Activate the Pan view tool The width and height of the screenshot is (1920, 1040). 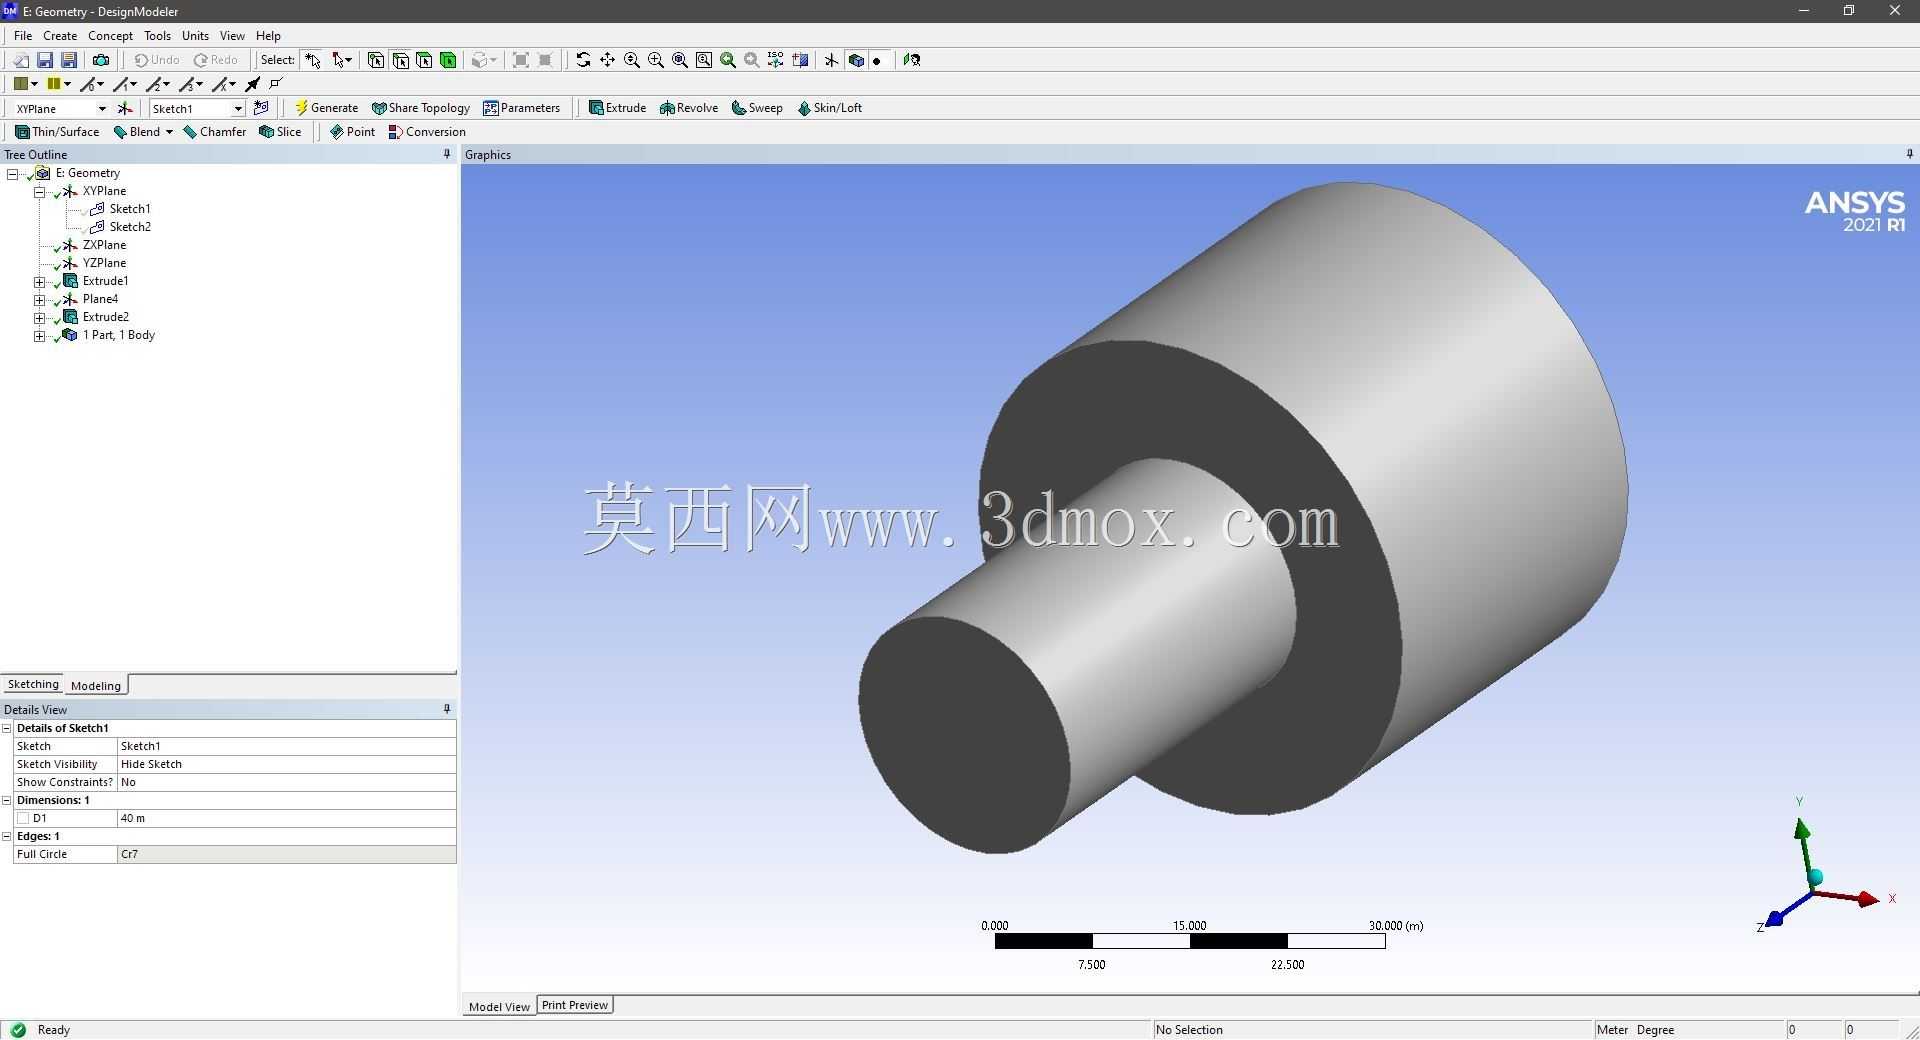607,60
